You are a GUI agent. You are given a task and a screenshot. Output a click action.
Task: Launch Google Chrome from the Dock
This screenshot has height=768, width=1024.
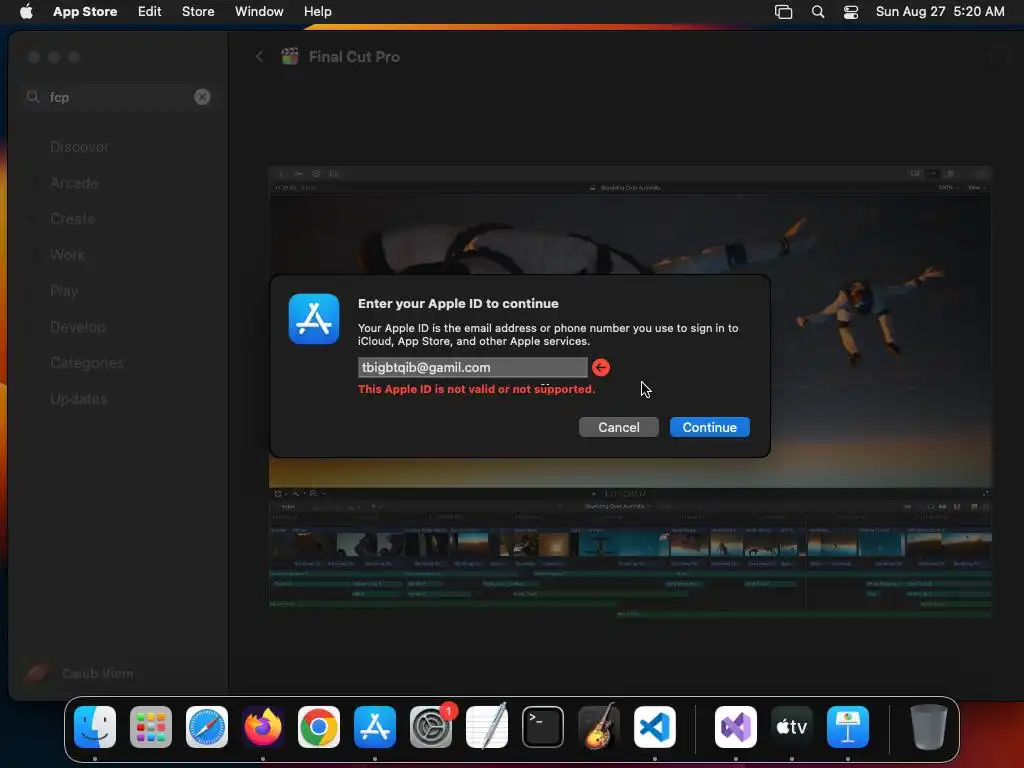(319, 727)
